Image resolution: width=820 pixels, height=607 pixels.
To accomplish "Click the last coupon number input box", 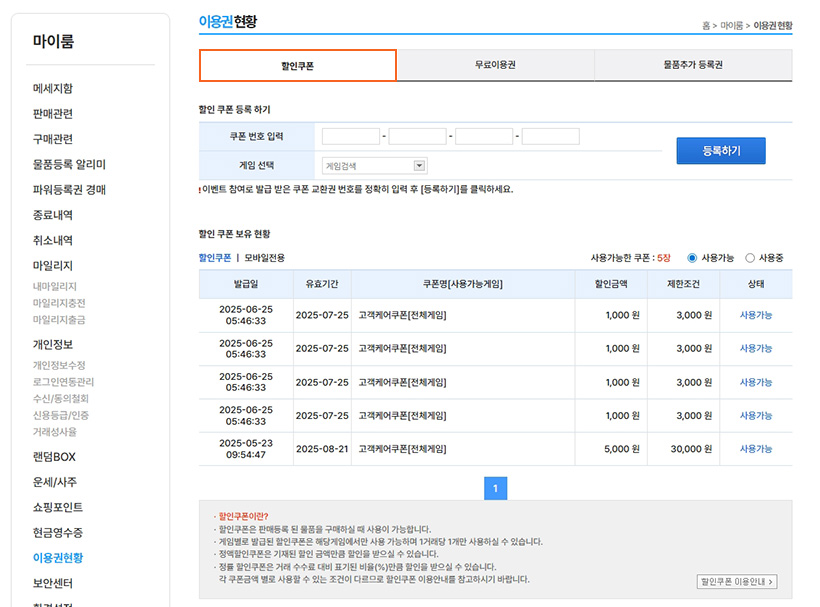I will pyautogui.click(x=550, y=137).
